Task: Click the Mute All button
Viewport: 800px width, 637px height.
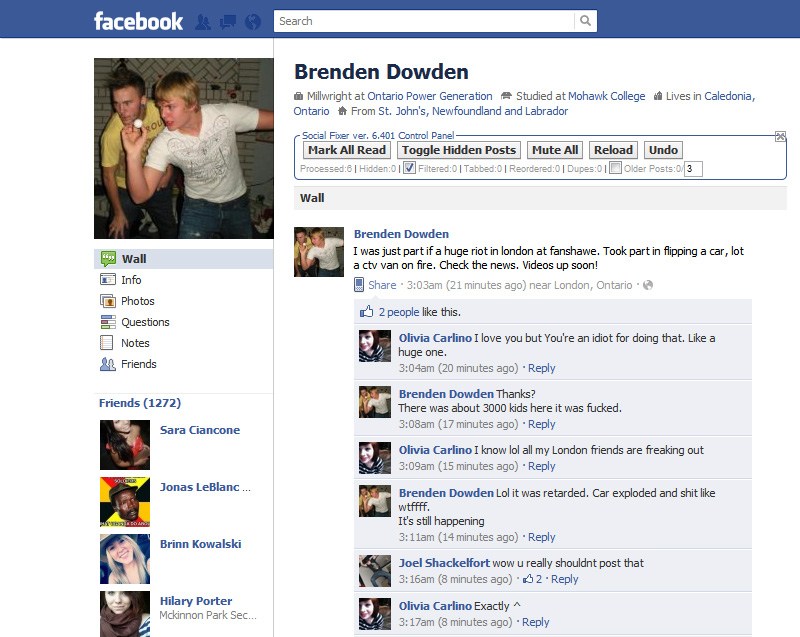Action: pos(555,150)
